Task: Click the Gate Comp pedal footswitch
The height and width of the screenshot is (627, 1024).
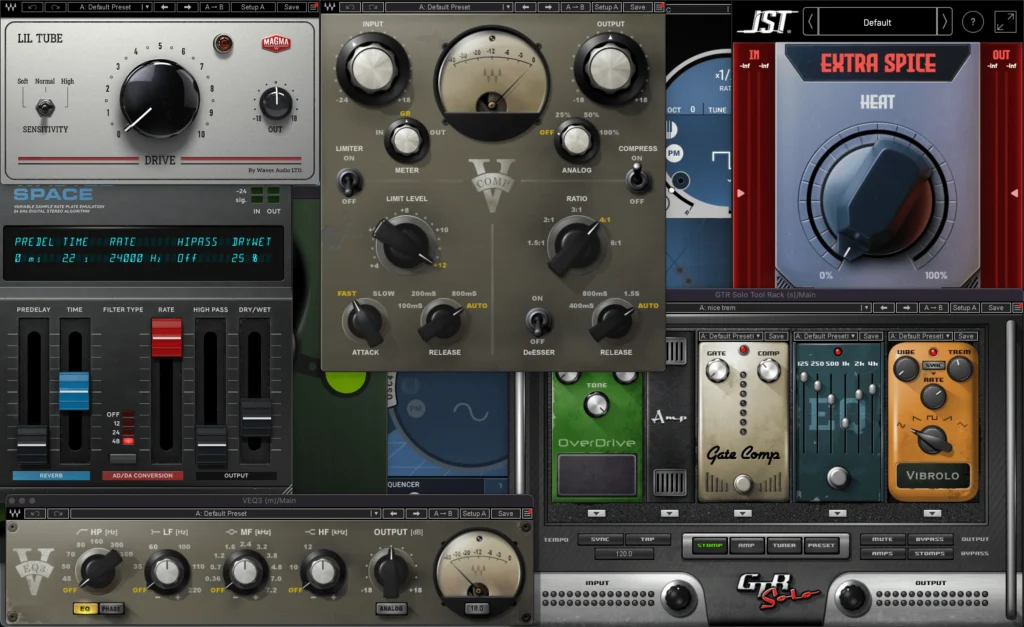Action: tap(743, 483)
